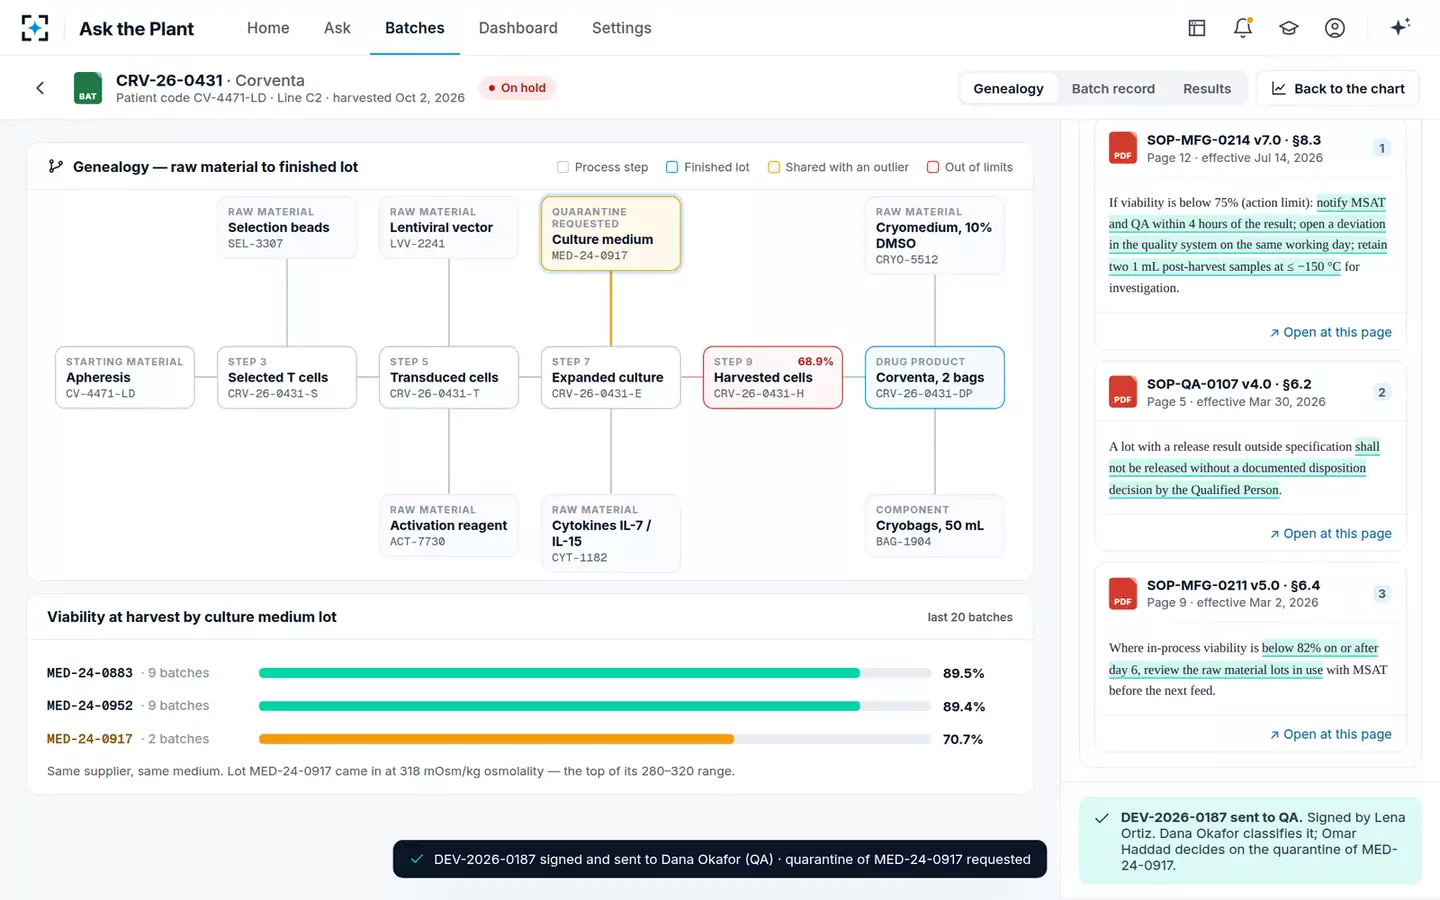
Task: Open SOP-QA-0107 at this page
Action: coord(1330,533)
